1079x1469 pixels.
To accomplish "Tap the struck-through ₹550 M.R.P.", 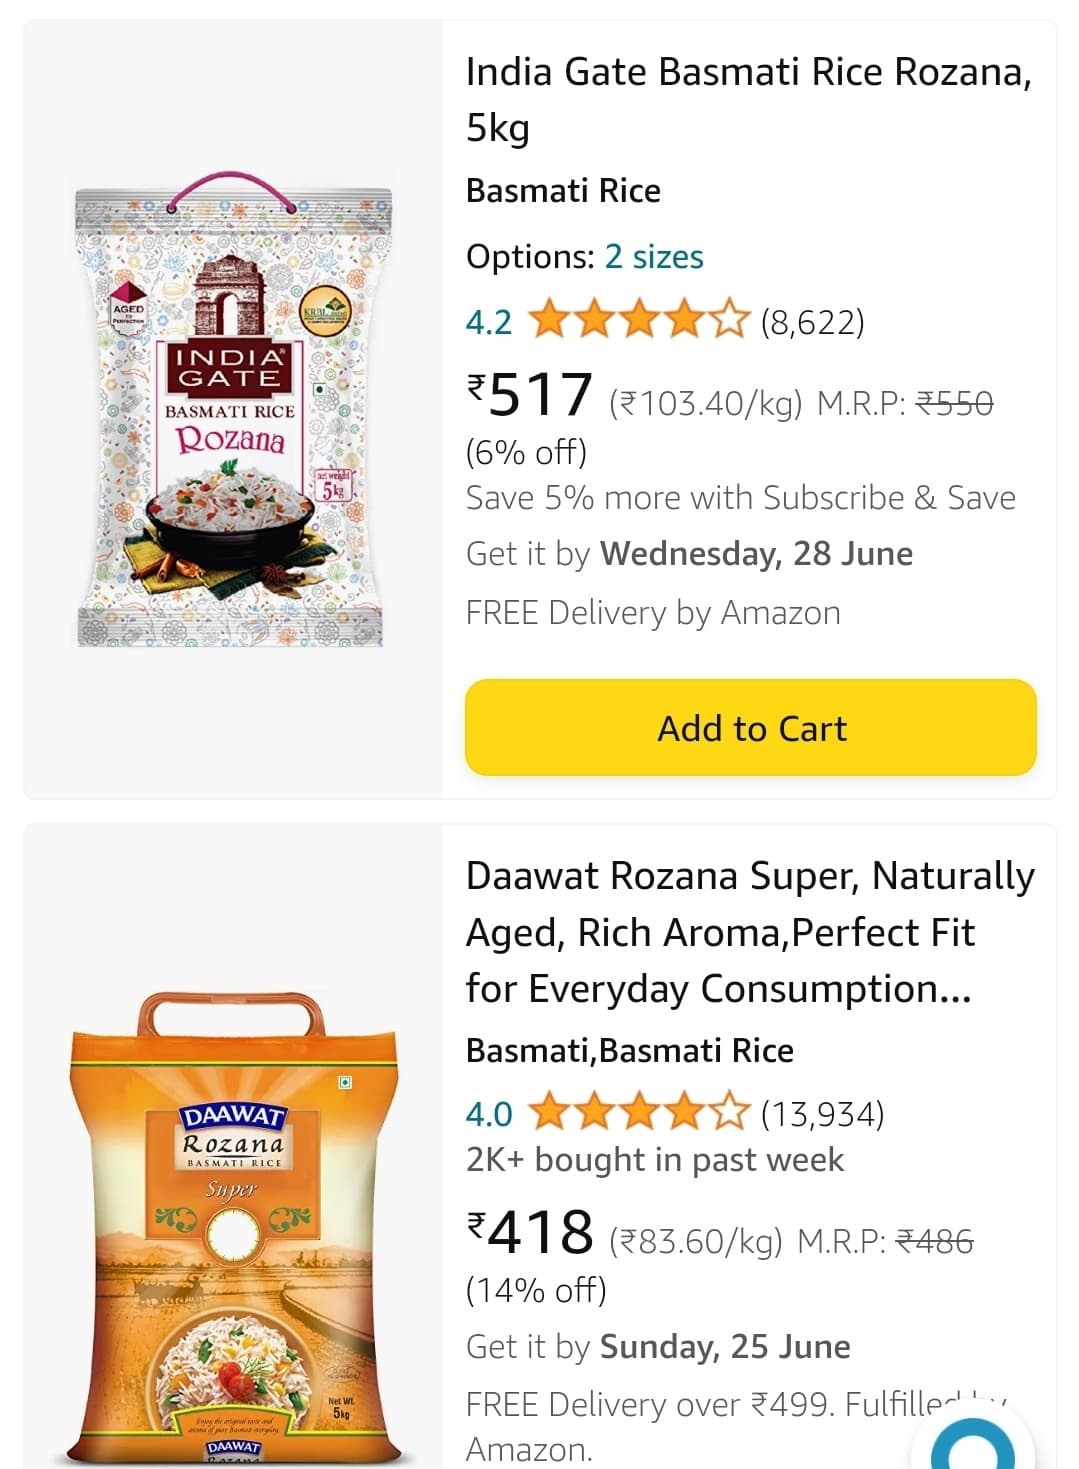I will [954, 403].
